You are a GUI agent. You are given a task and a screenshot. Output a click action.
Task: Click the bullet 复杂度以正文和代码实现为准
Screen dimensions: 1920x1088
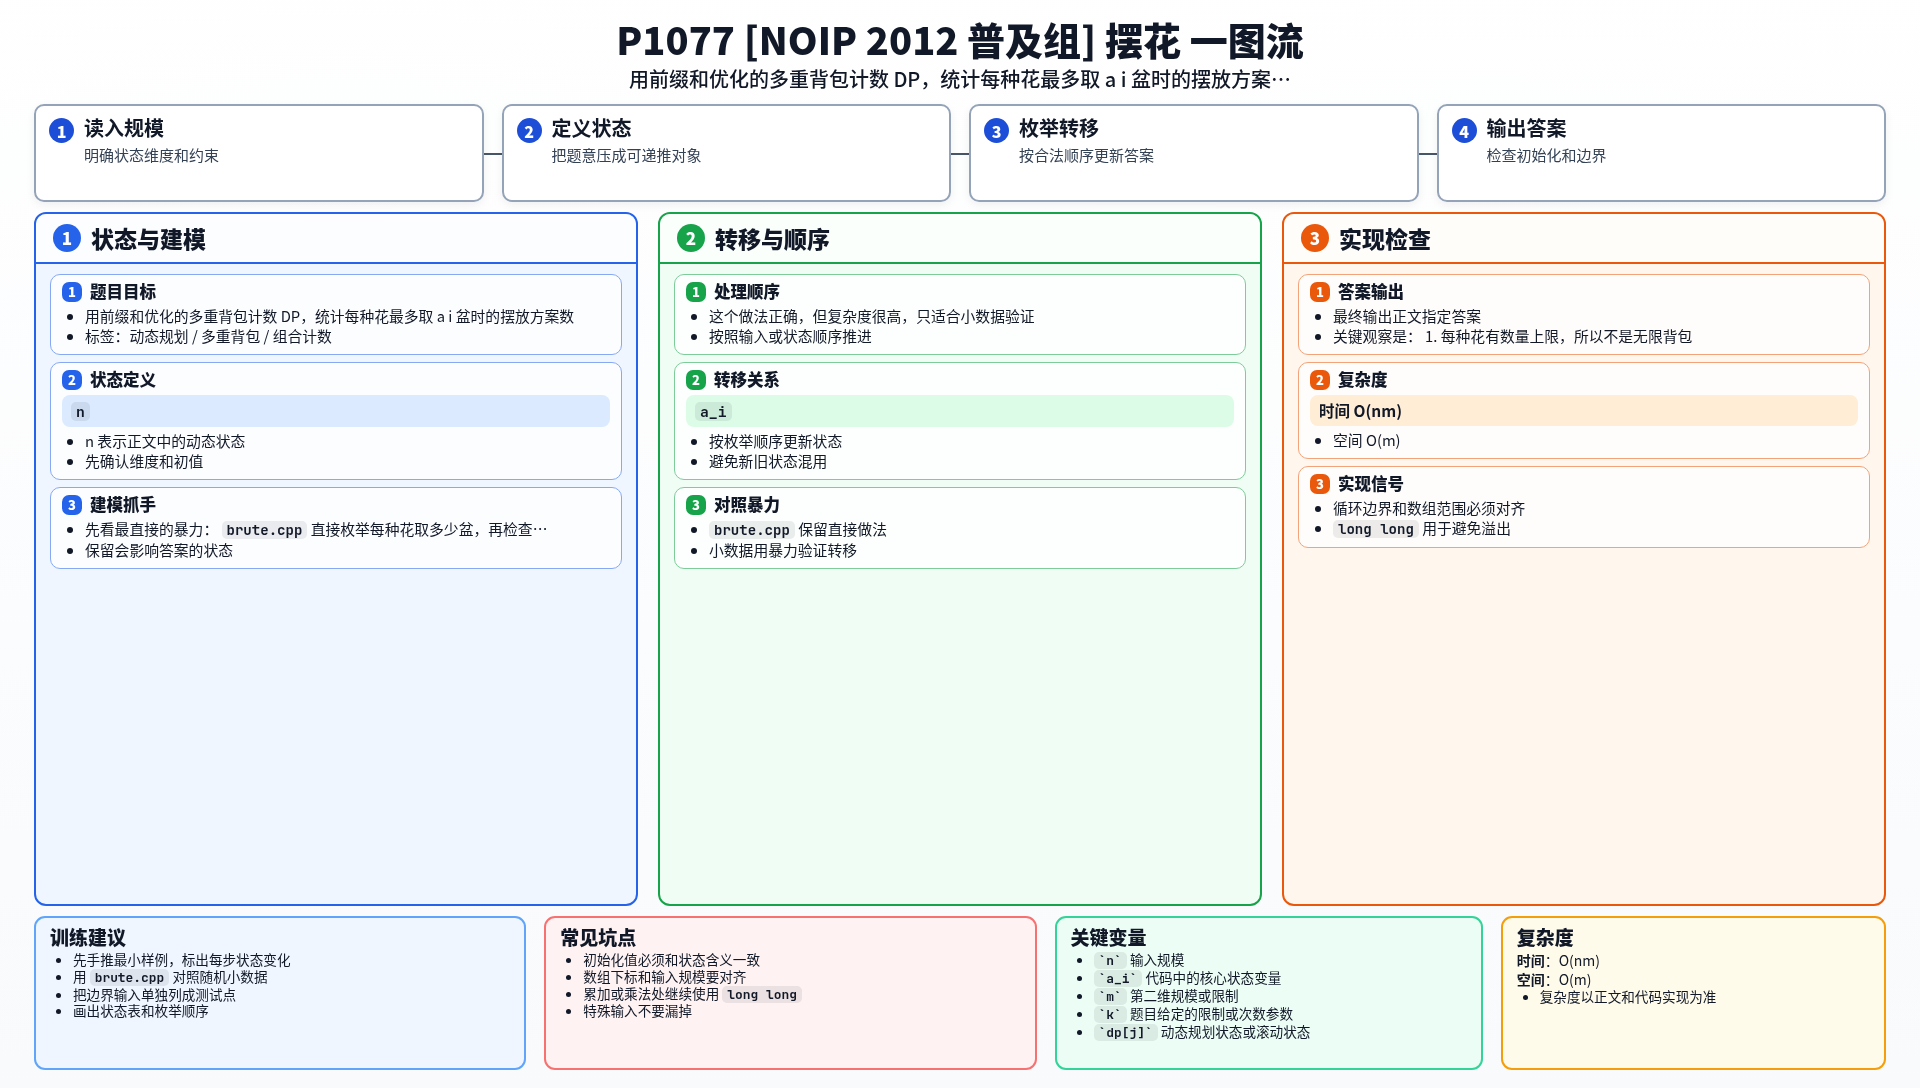[1627, 998]
